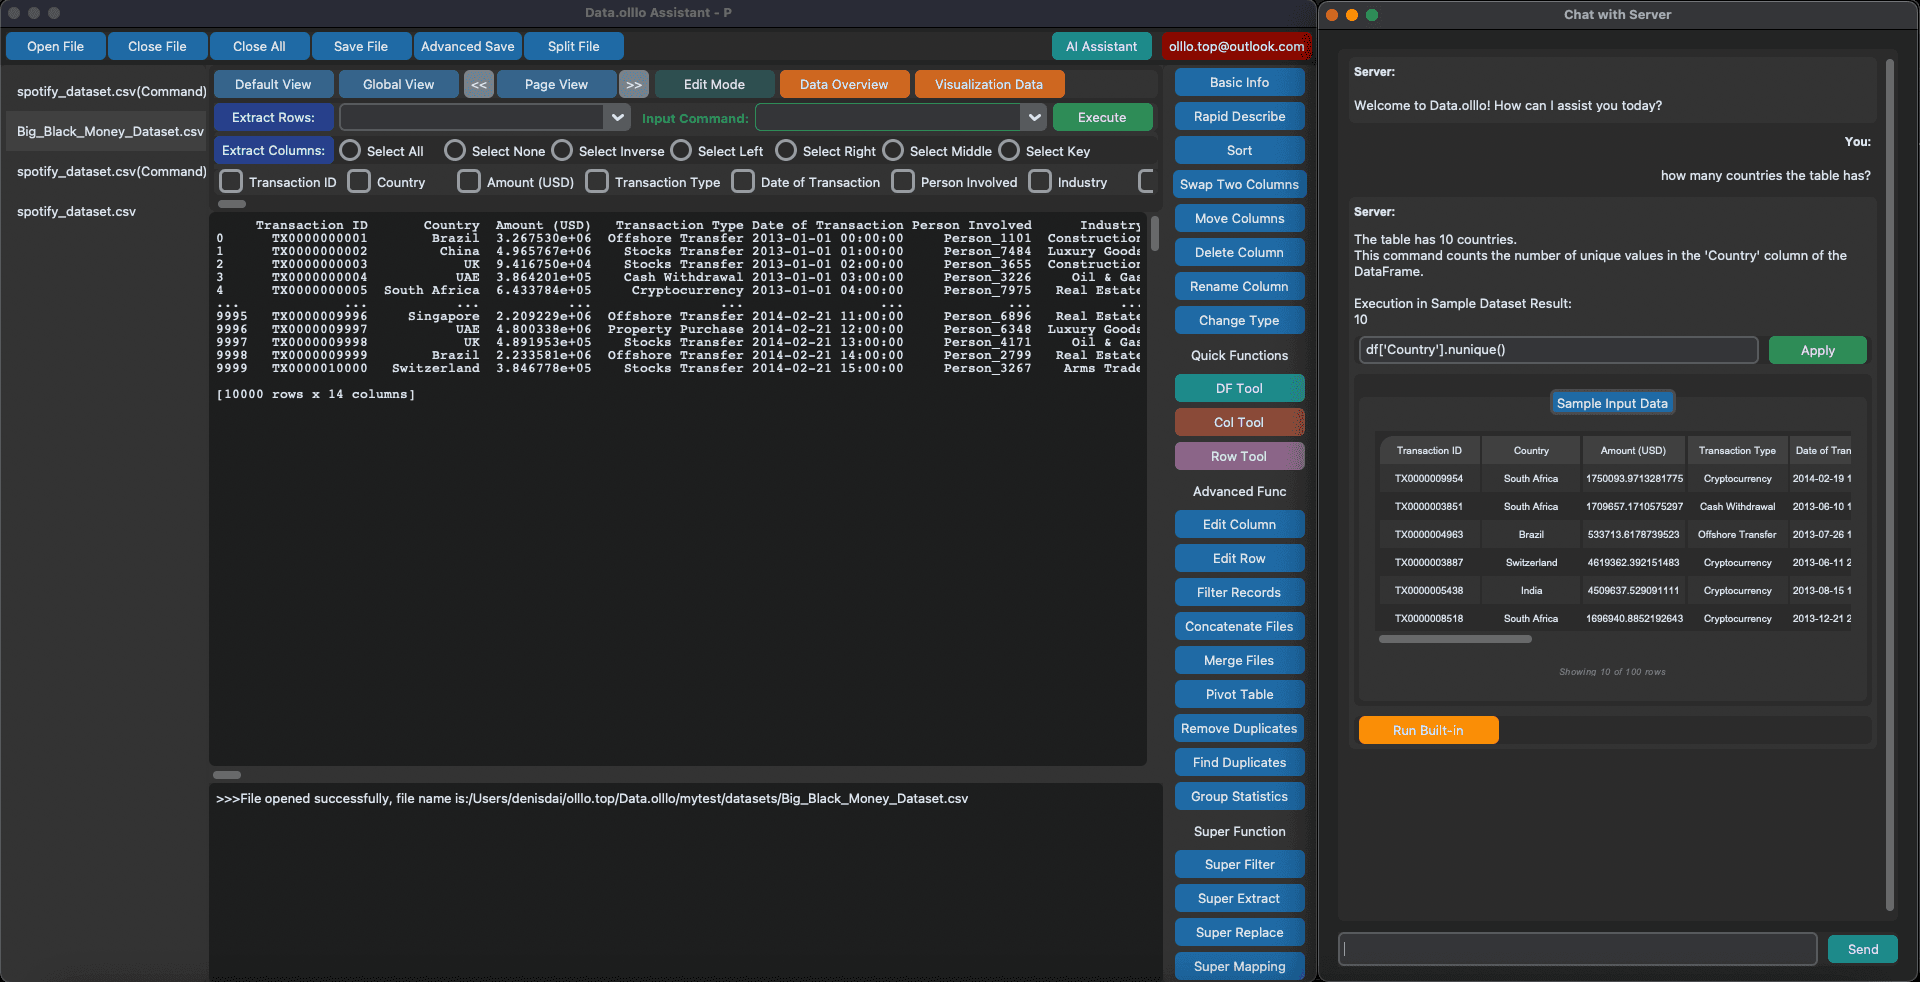Click the chat message input field
This screenshot has height=982, width=1920.
click(x=1577, y=949)
